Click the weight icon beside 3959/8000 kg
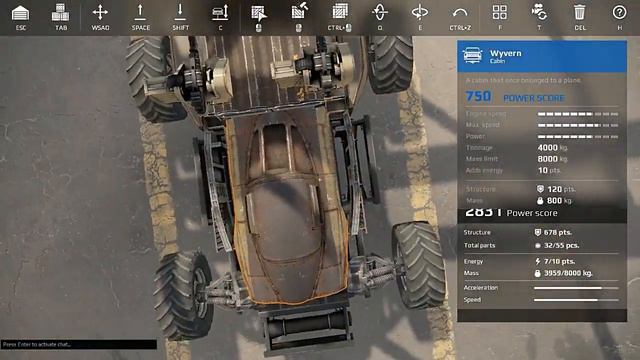Screen dimensions: 640x360 point(538,273)
